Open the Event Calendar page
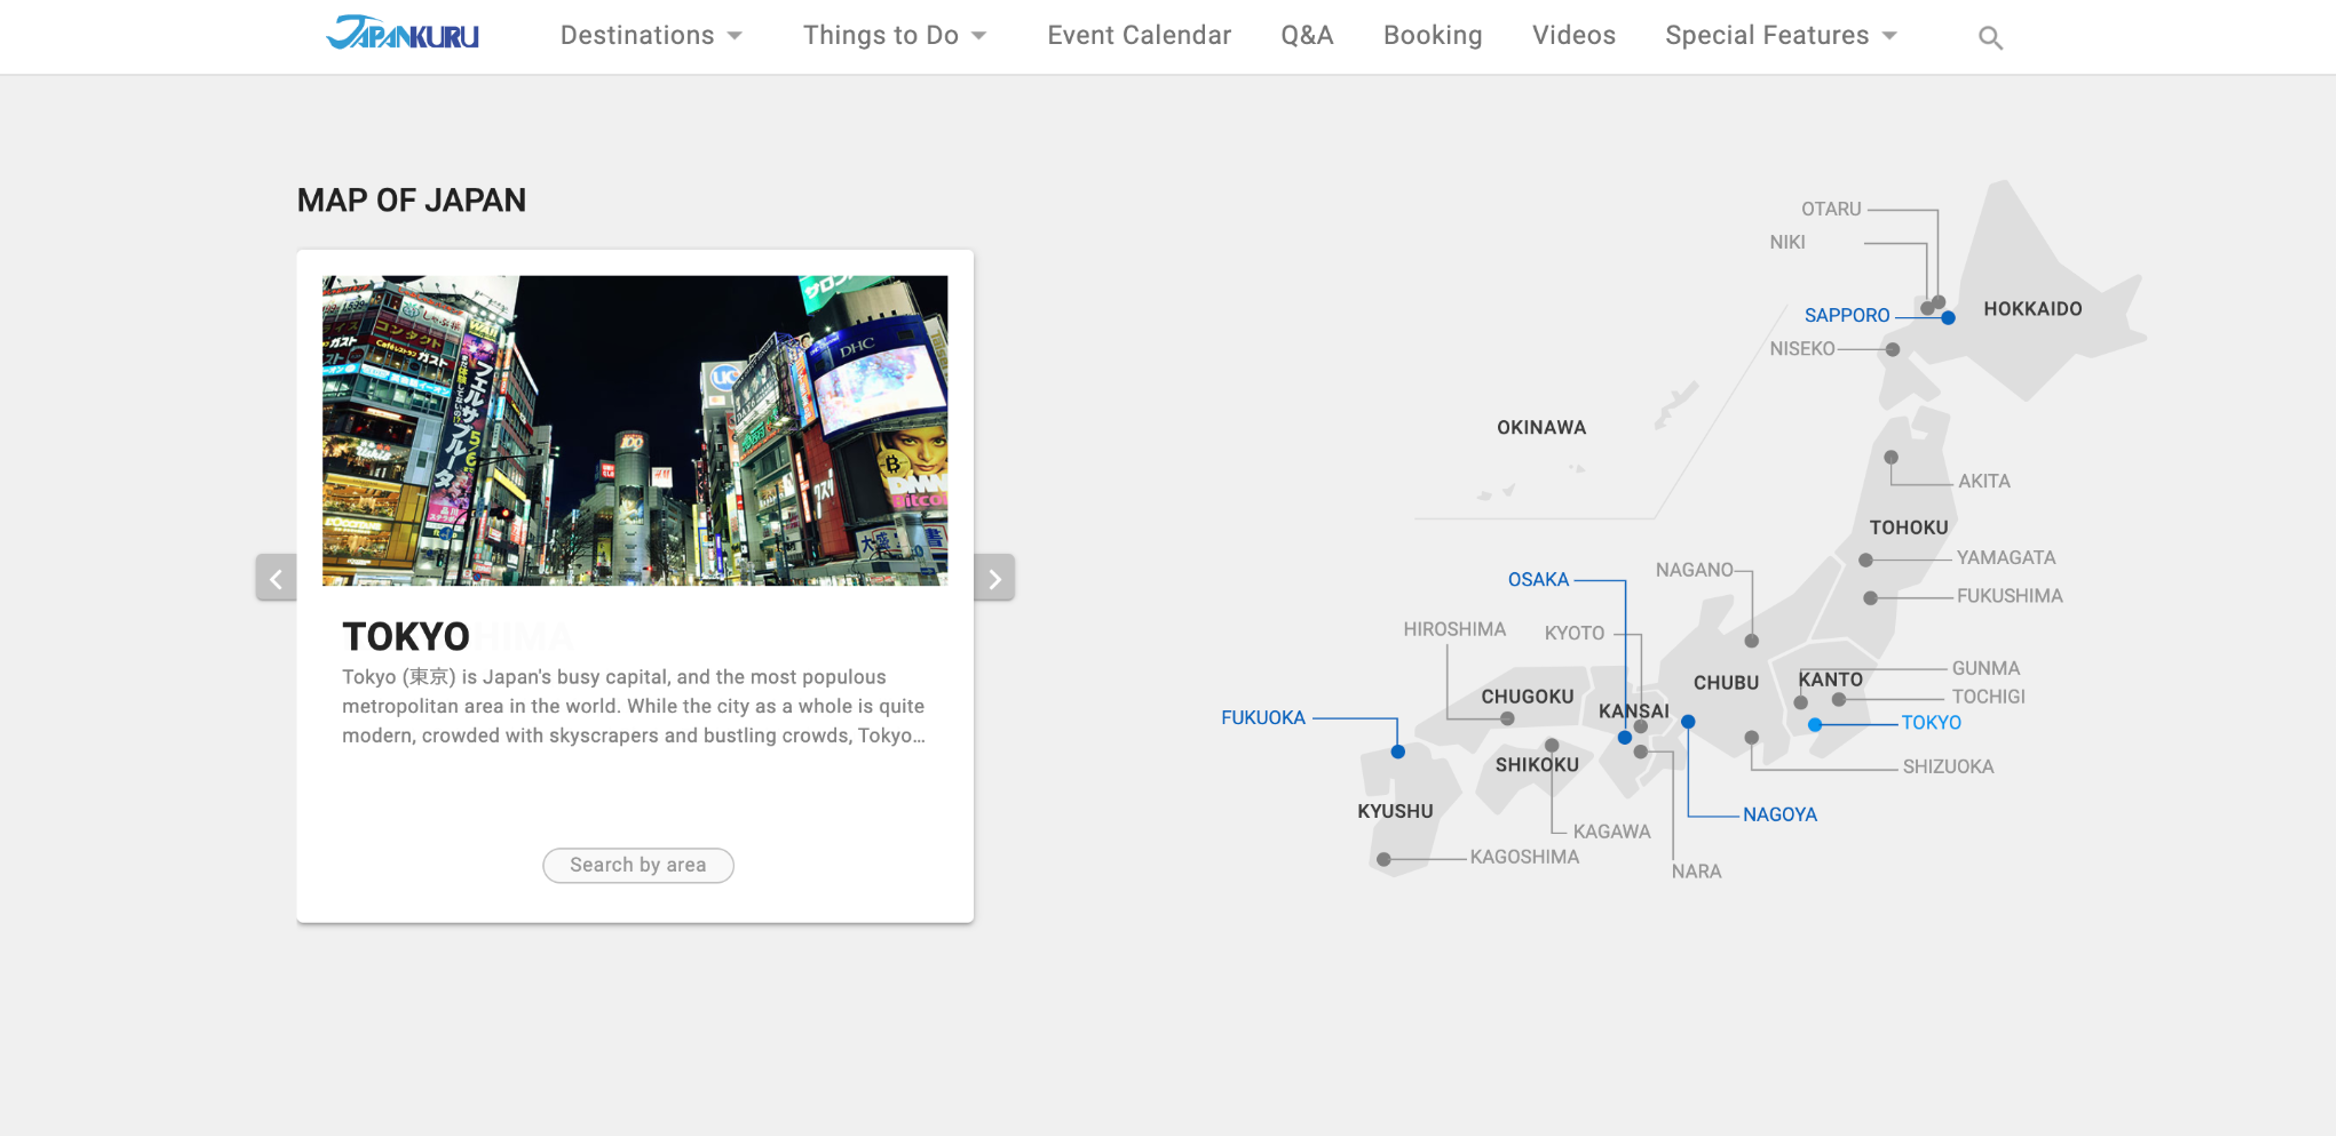The width and height of the screenshot is (2336, 1136). point(1139,36)
